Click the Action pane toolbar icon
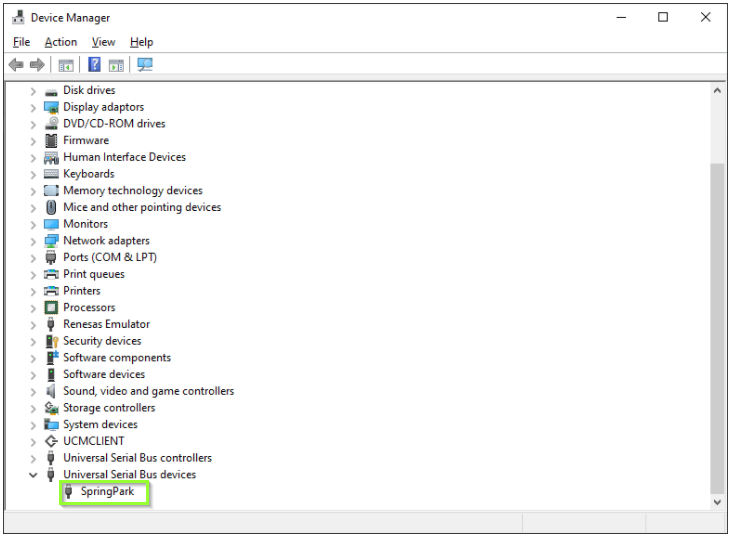This screenshot has height=537, width=731. (116, 65)
